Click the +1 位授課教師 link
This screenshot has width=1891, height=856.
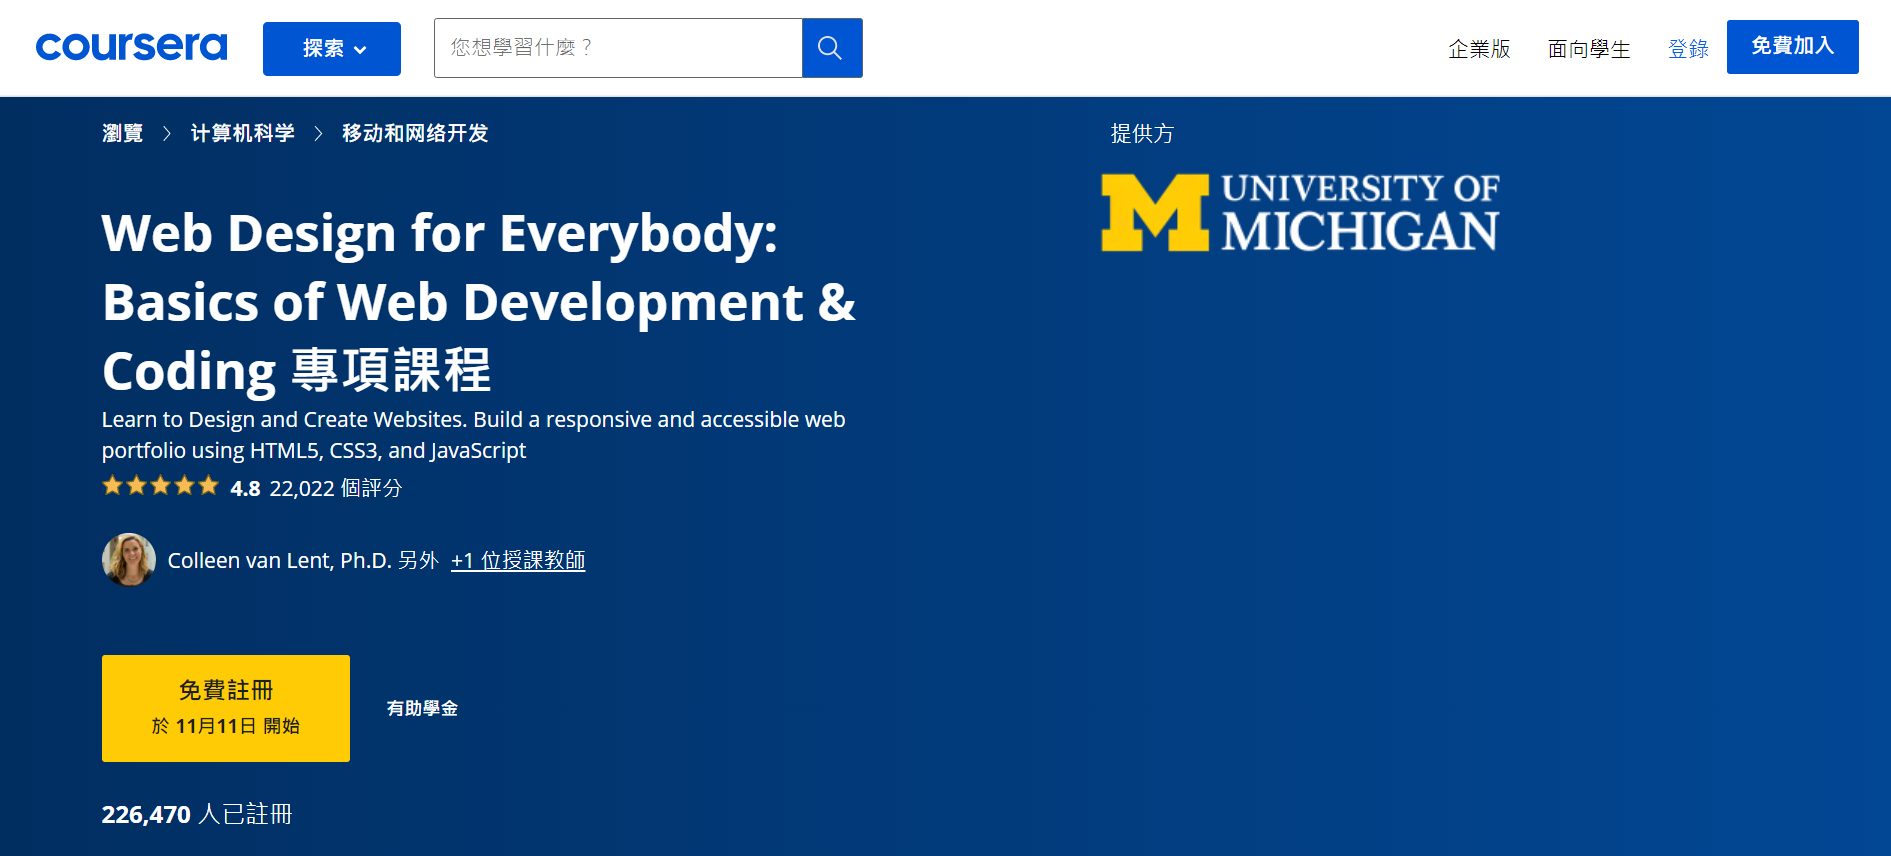[517, 561]
